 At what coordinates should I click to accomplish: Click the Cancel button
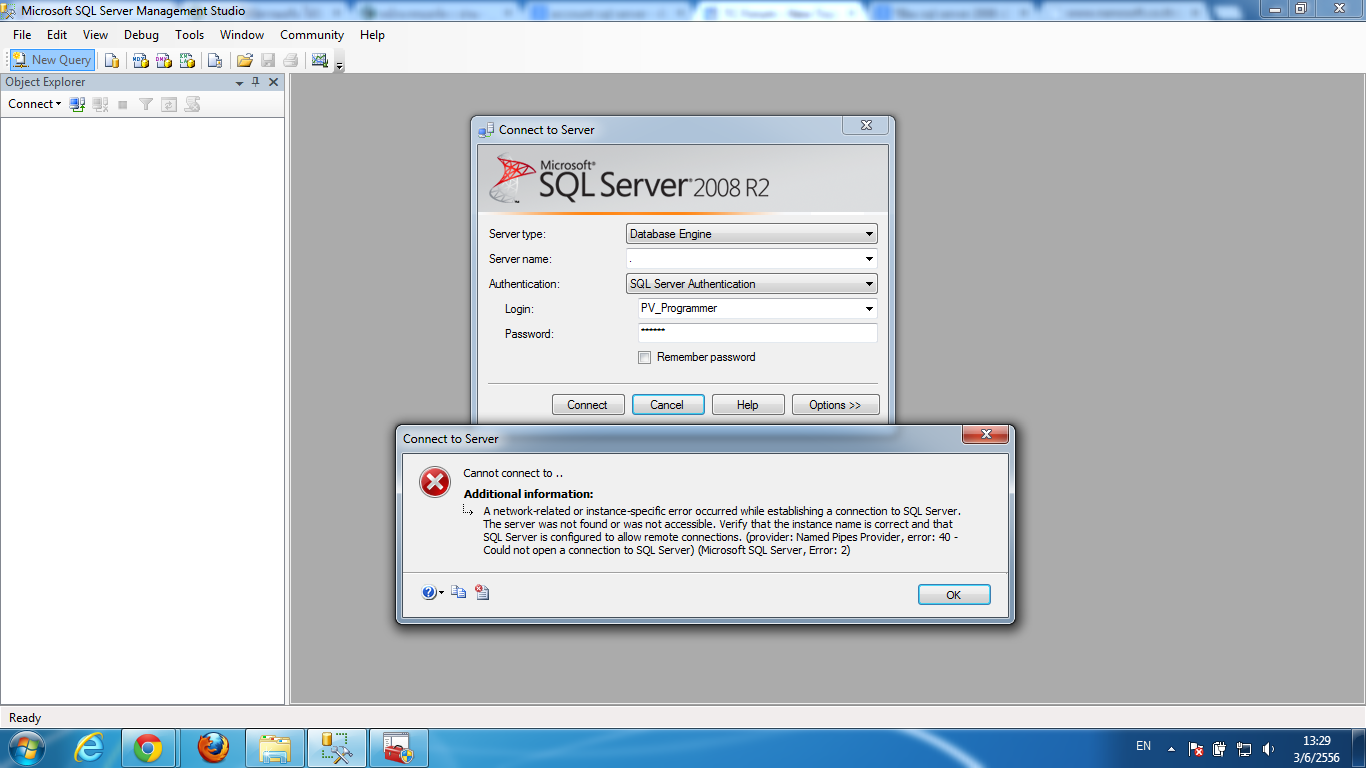pyautogui.click(x=667, y=405)
